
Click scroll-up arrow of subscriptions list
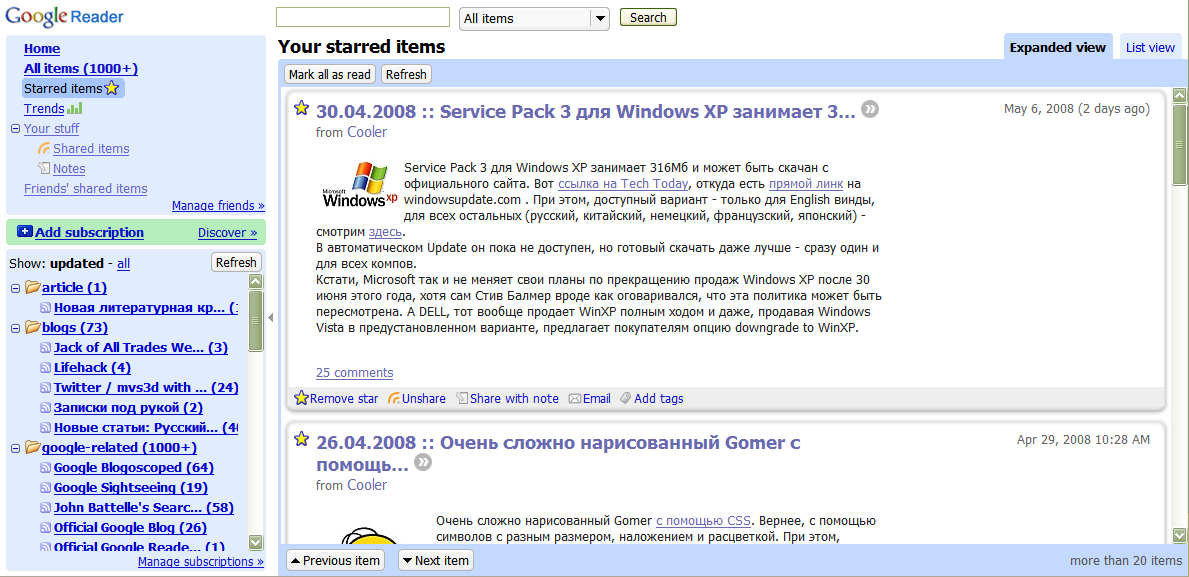click(x=256, y=281)
